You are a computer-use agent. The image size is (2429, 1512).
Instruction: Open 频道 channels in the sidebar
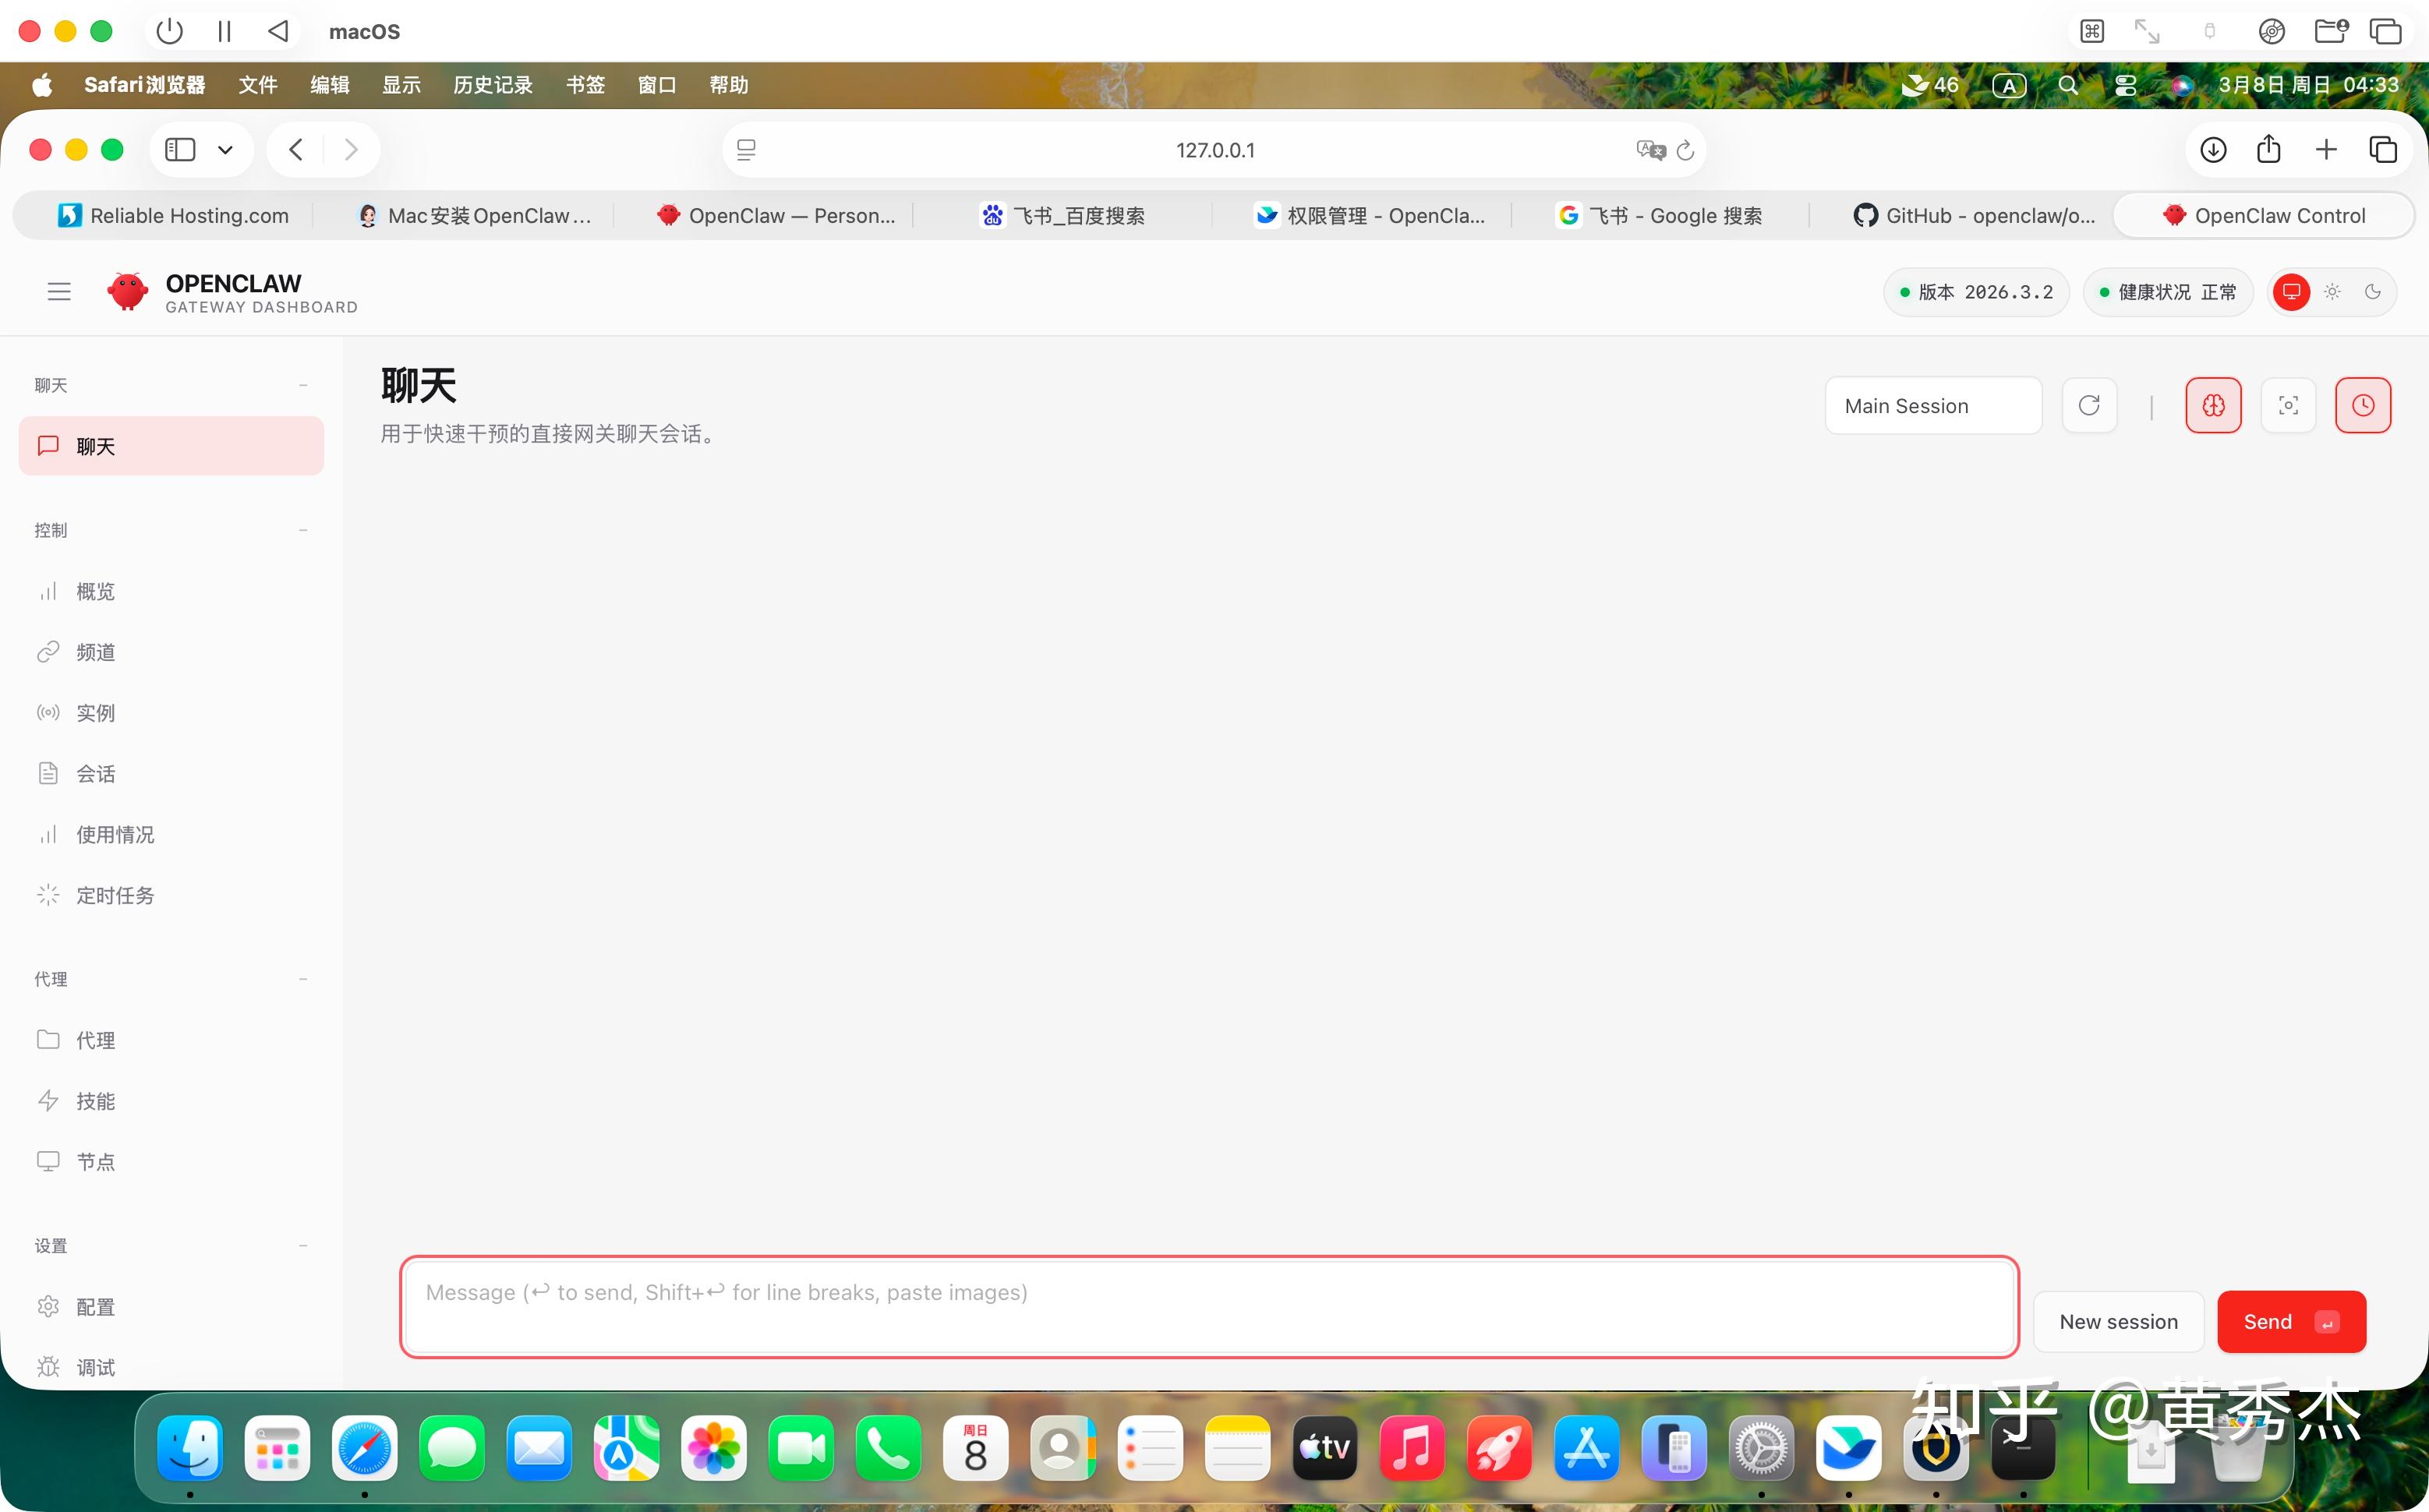pos(96,652)
